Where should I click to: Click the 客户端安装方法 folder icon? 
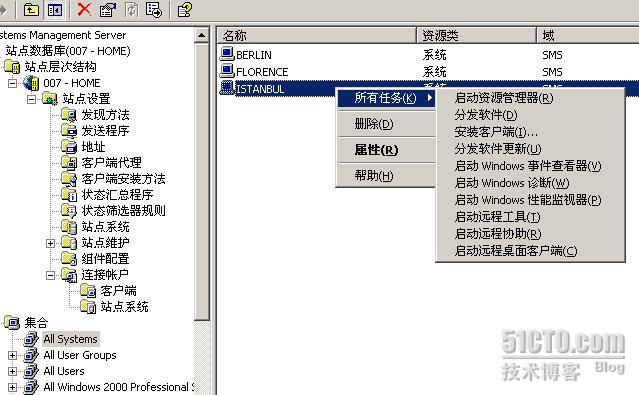[x=69, y=179]
